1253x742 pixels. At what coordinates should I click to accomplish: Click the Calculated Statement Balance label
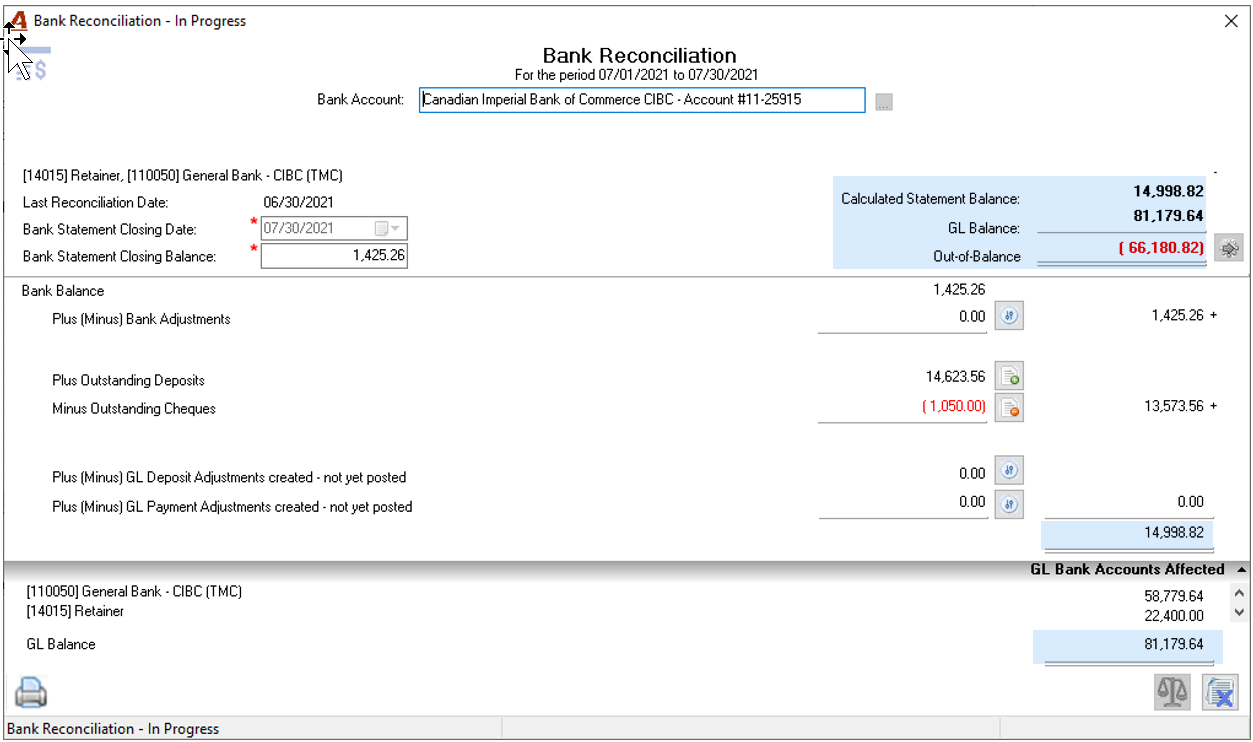930,199
